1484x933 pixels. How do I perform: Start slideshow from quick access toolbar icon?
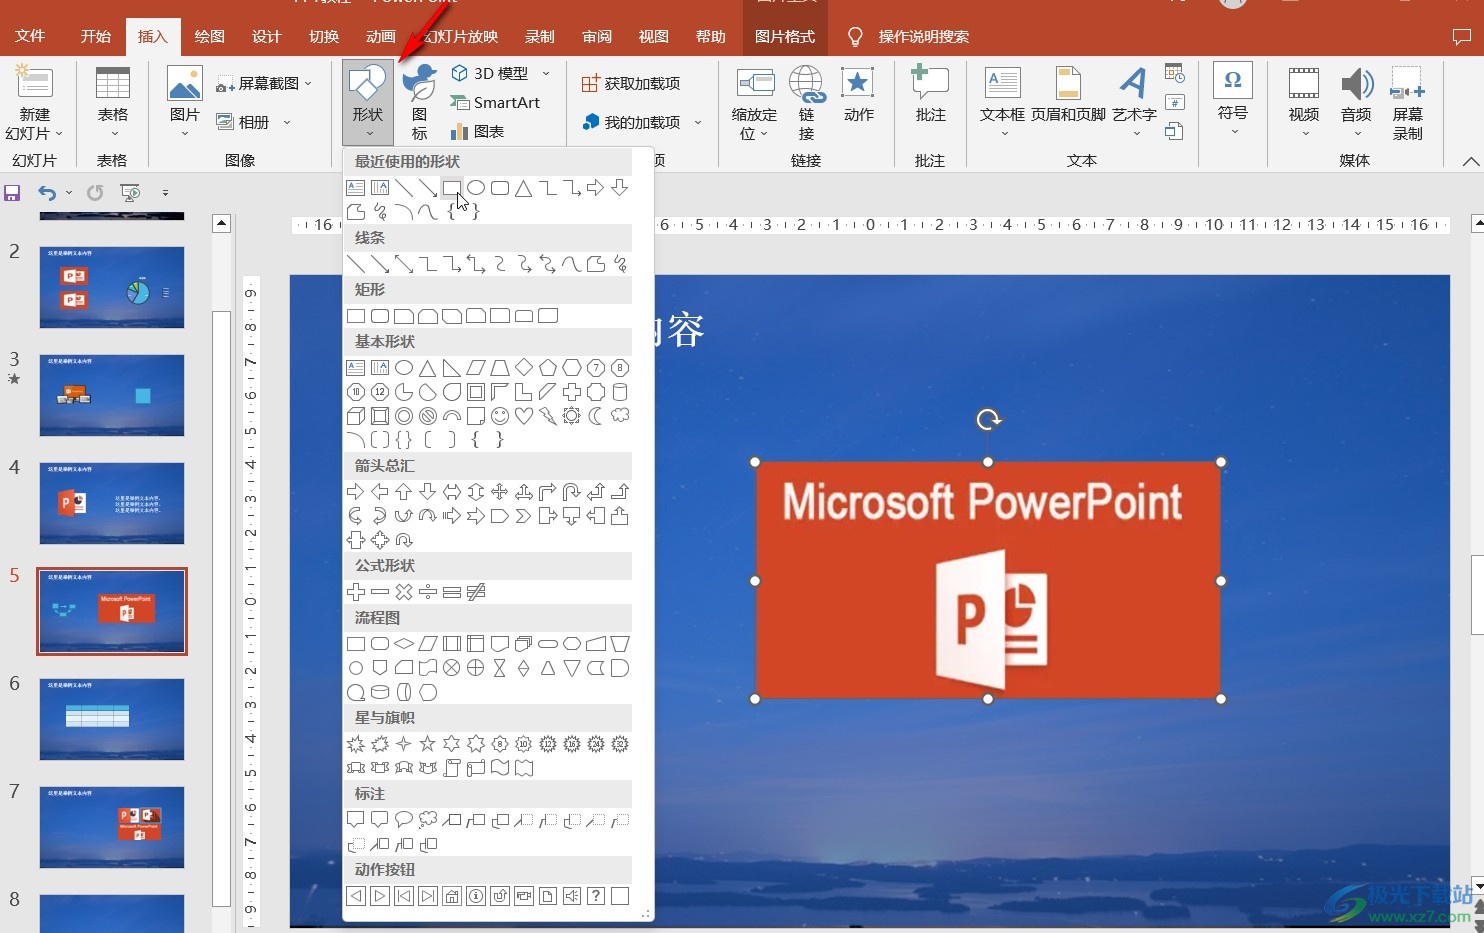130,193
